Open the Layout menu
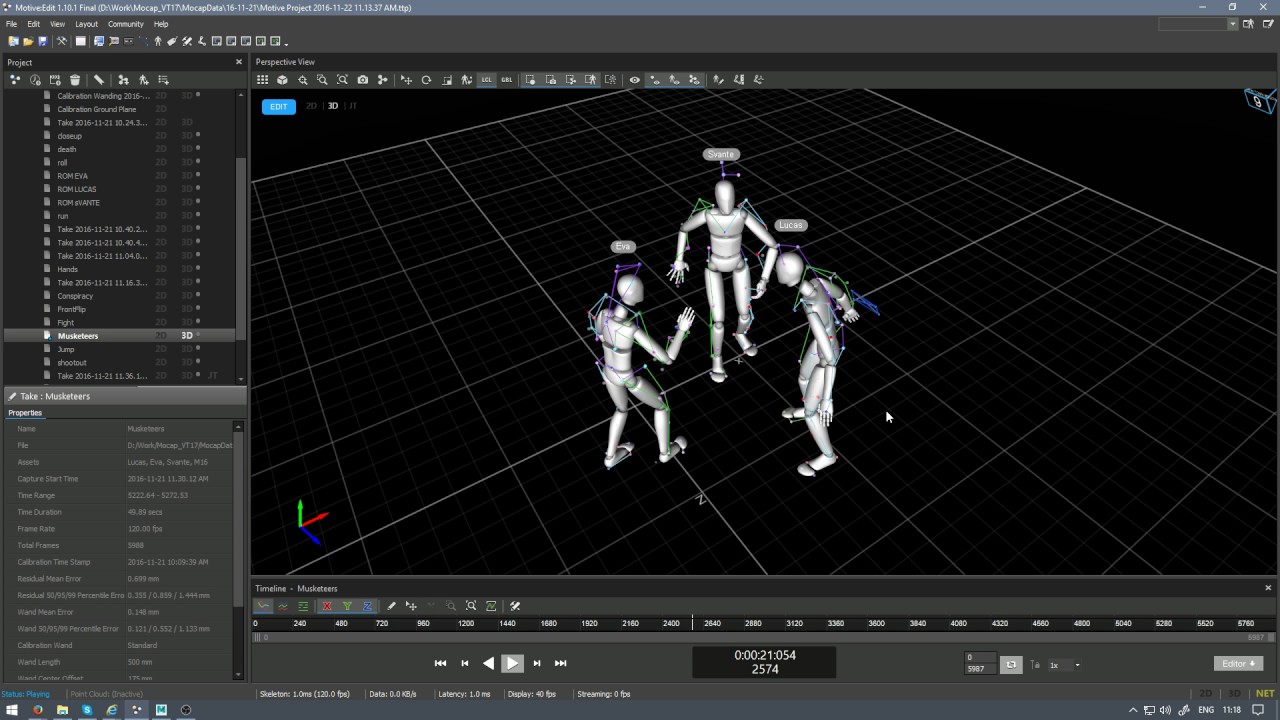 click(x=87, y=24)
